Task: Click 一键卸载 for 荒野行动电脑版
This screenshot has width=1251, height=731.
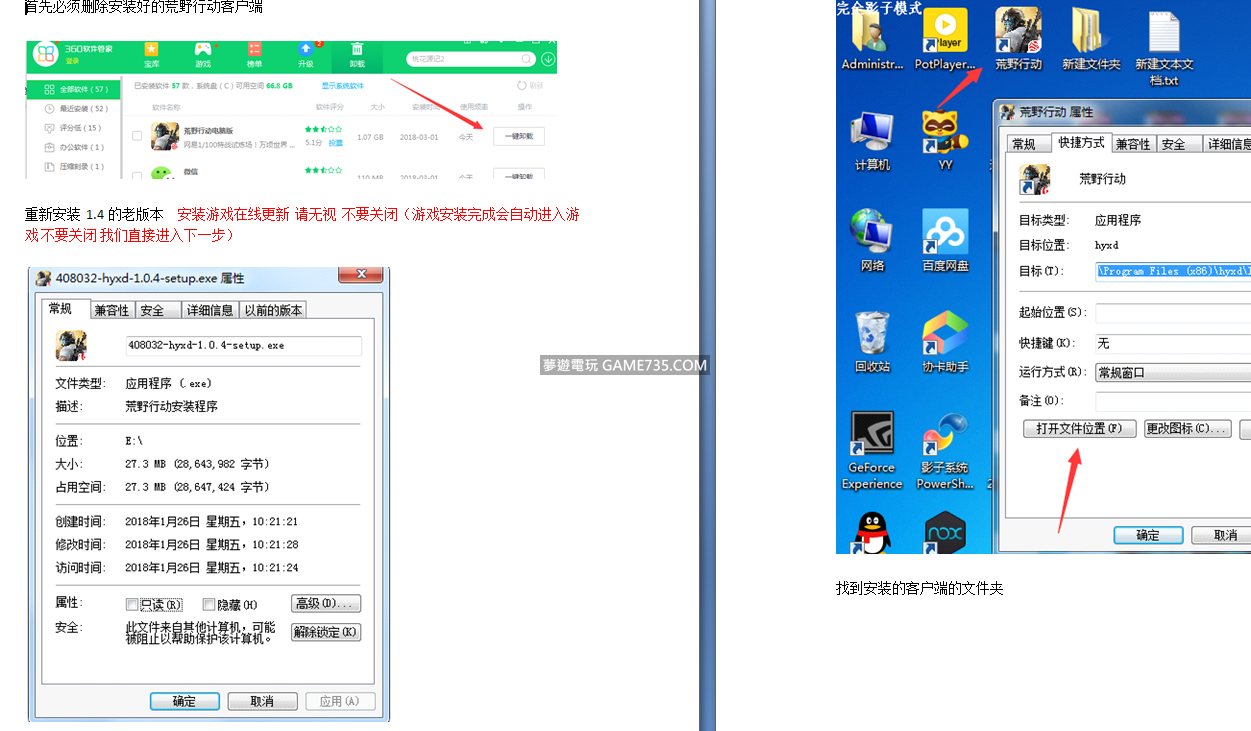Action: click(519, 136)
